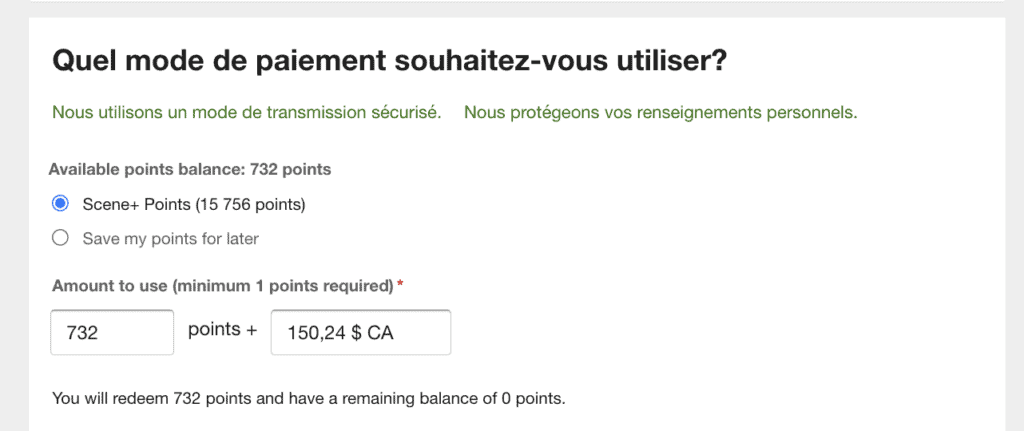Select the Scene+ Points radio button
The width and height of the screenshot is (1024, 431).
coord(60,204)
